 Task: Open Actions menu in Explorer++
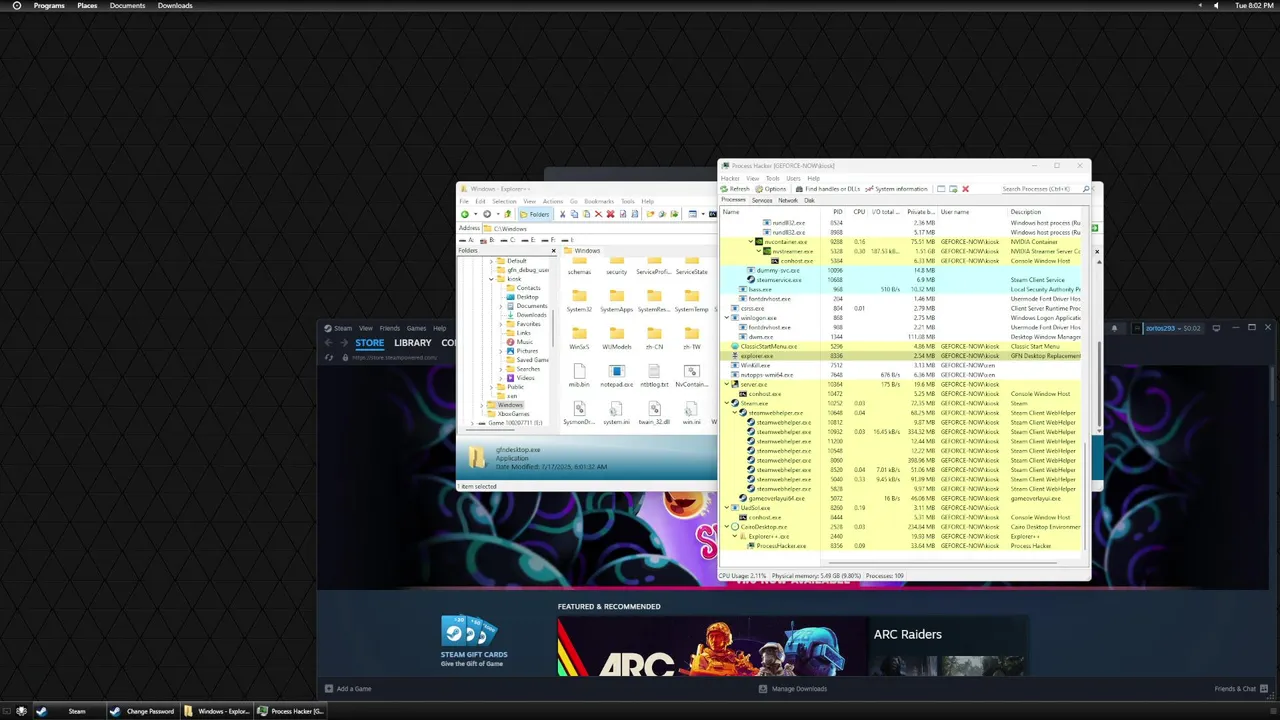[553, 201]
